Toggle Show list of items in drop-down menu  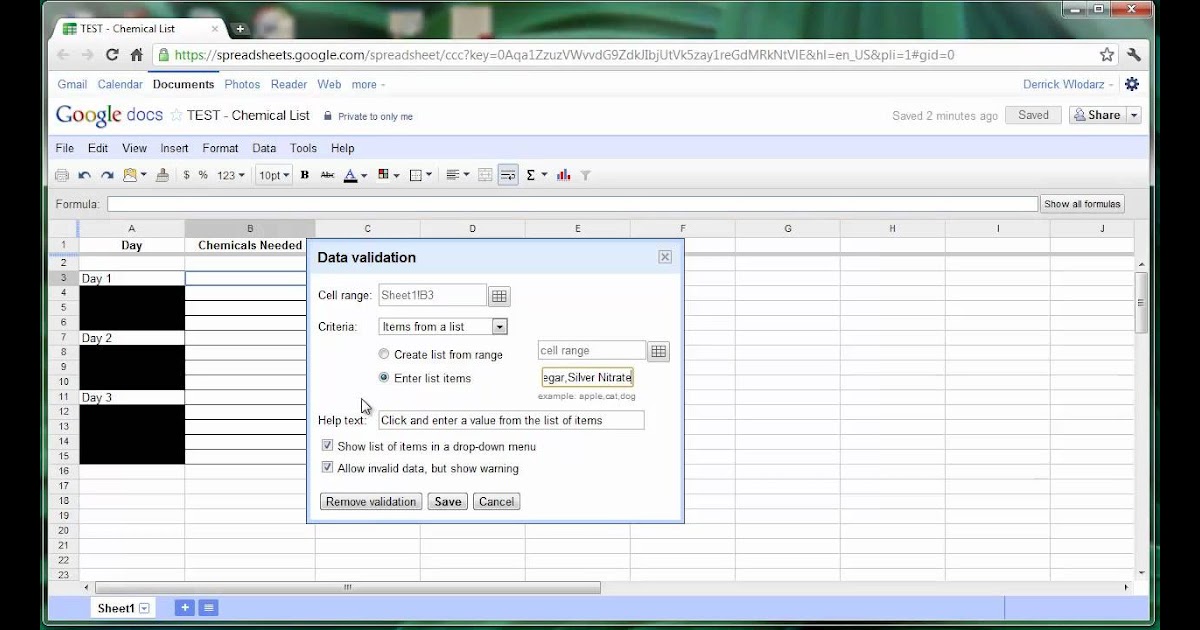(x=327, y=446)
